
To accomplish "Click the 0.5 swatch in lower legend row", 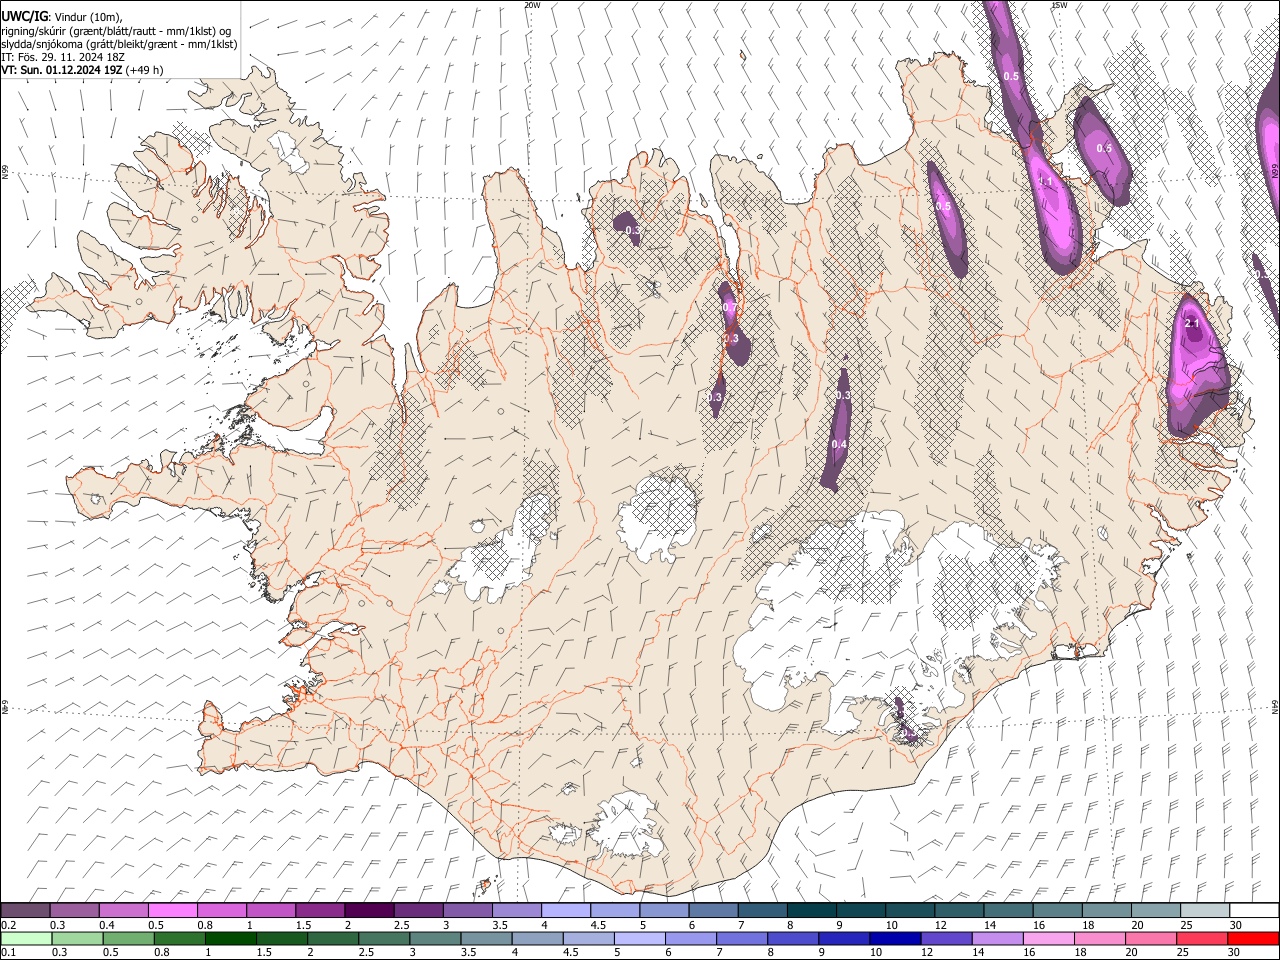I will 129,939.
